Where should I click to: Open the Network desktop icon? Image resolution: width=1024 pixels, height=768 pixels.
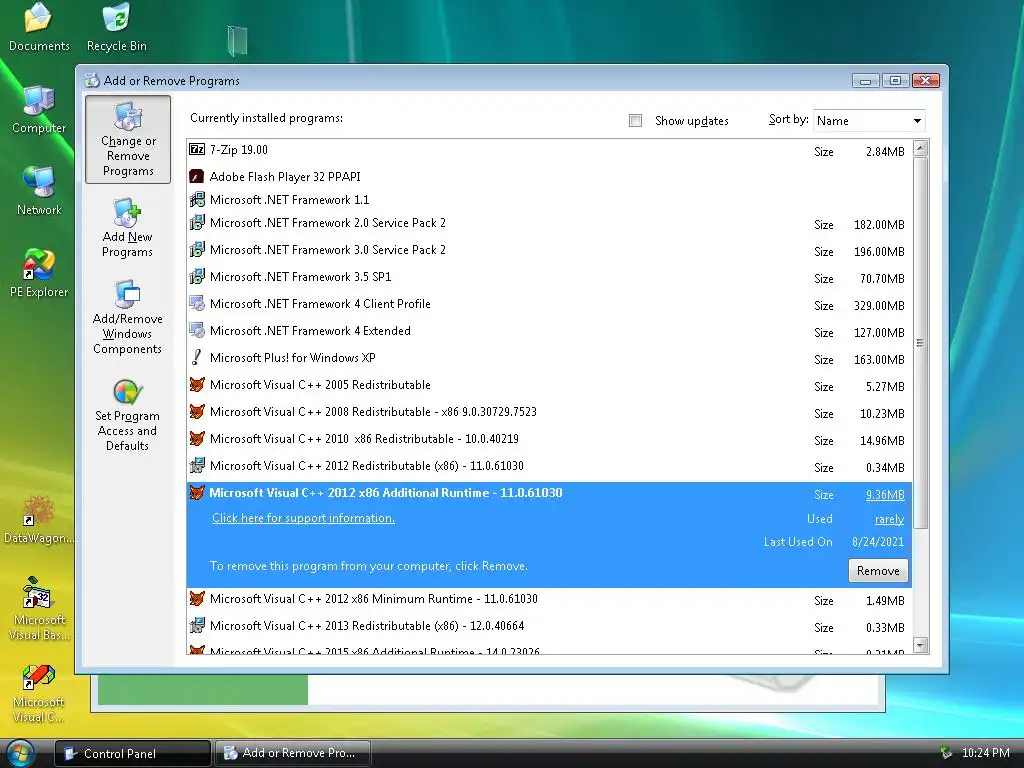(39, 191)
